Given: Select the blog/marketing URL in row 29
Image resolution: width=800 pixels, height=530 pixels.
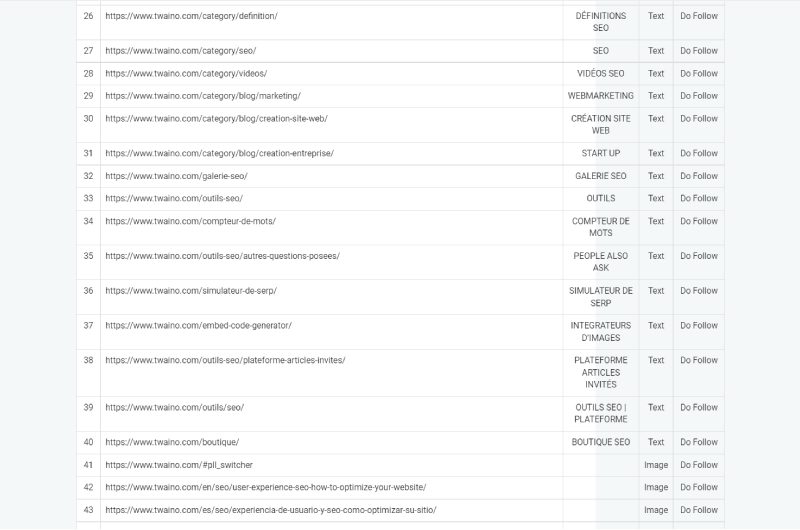Looking at the screenshot, I should [x=203, y=96].
